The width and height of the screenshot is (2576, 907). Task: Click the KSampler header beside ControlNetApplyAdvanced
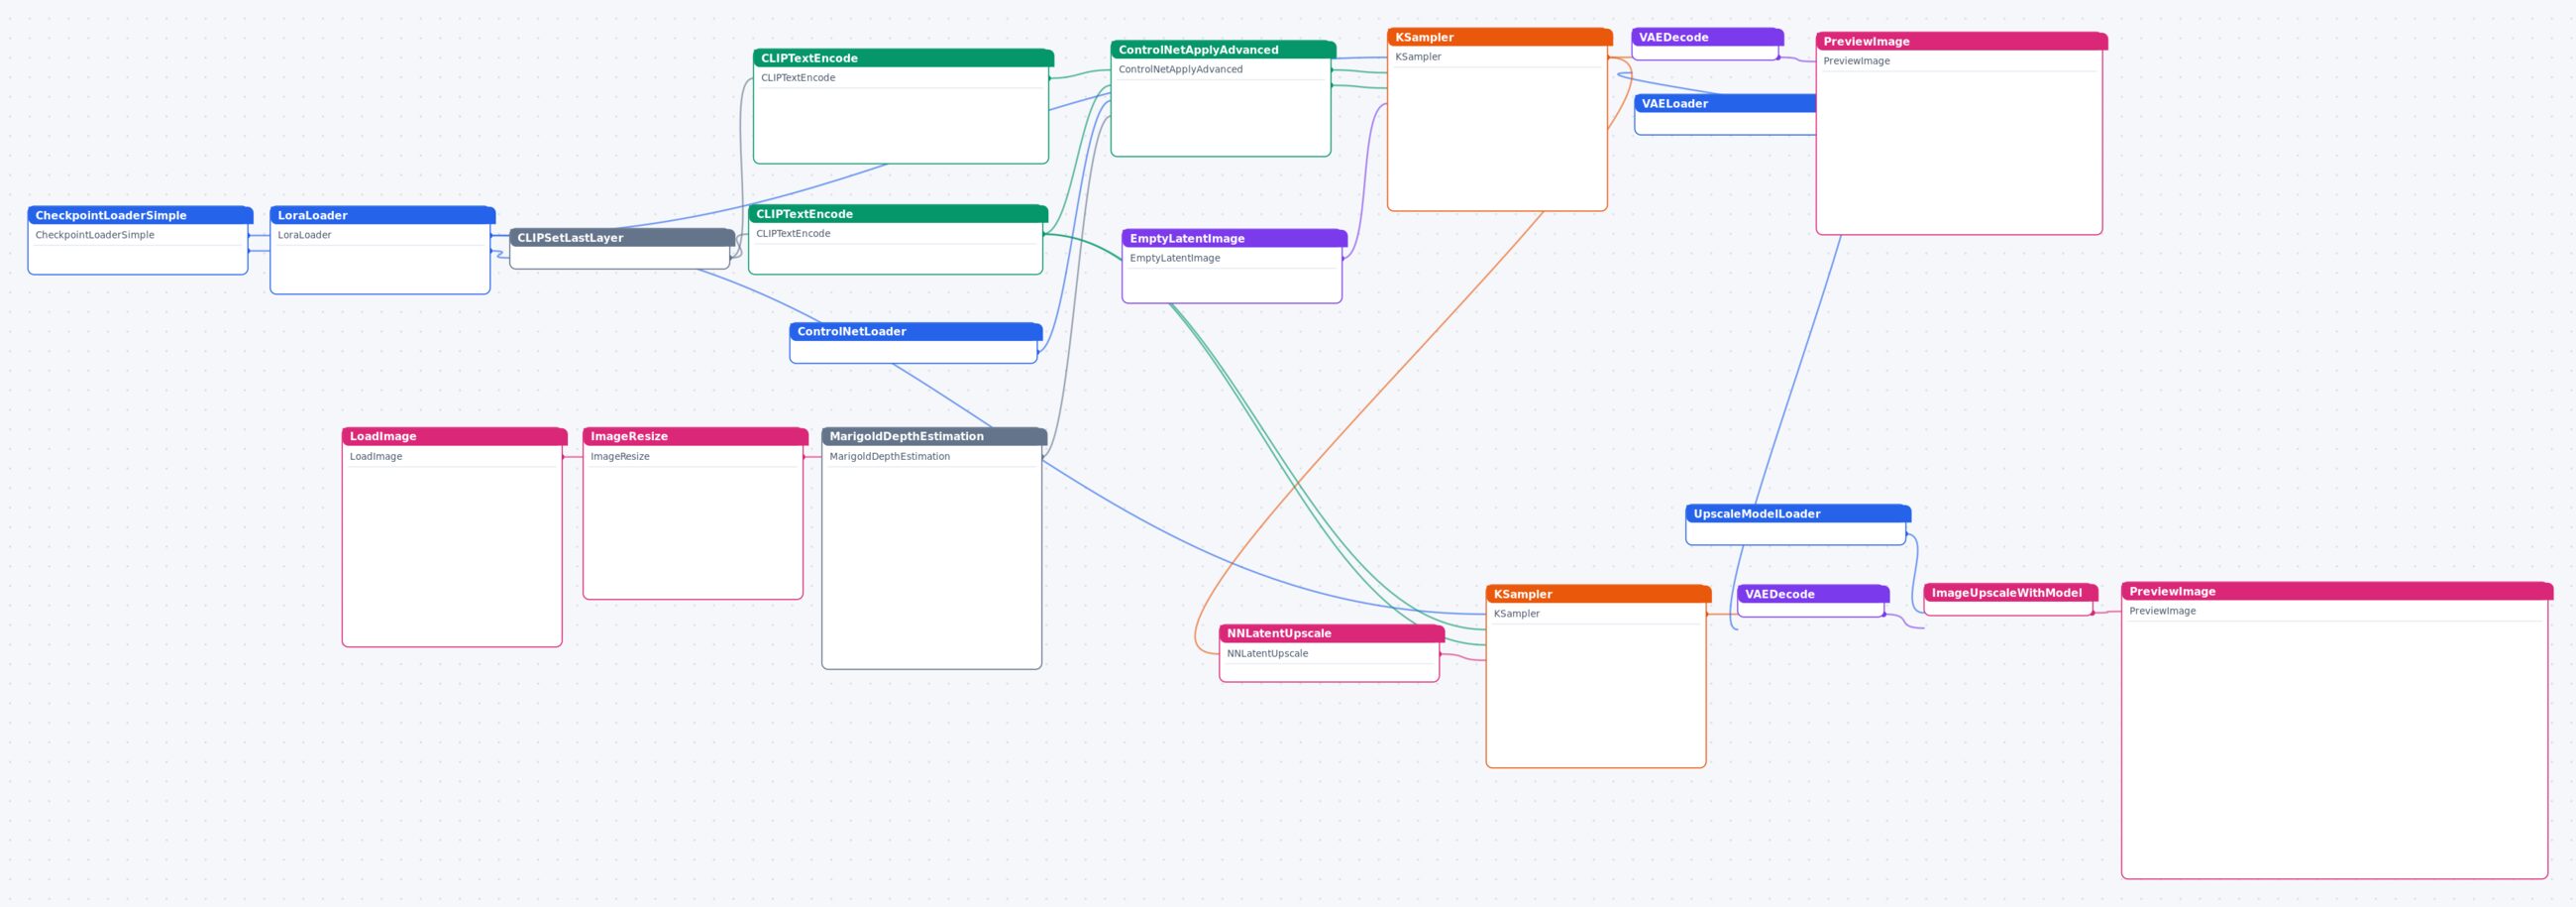tap(1500, 37)
